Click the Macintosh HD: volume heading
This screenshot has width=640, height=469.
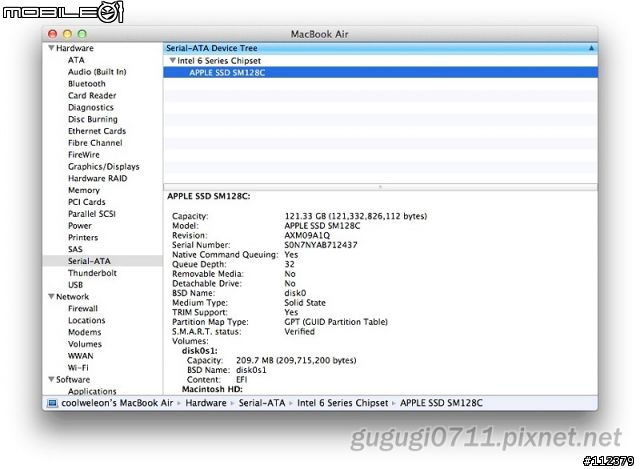212,389
